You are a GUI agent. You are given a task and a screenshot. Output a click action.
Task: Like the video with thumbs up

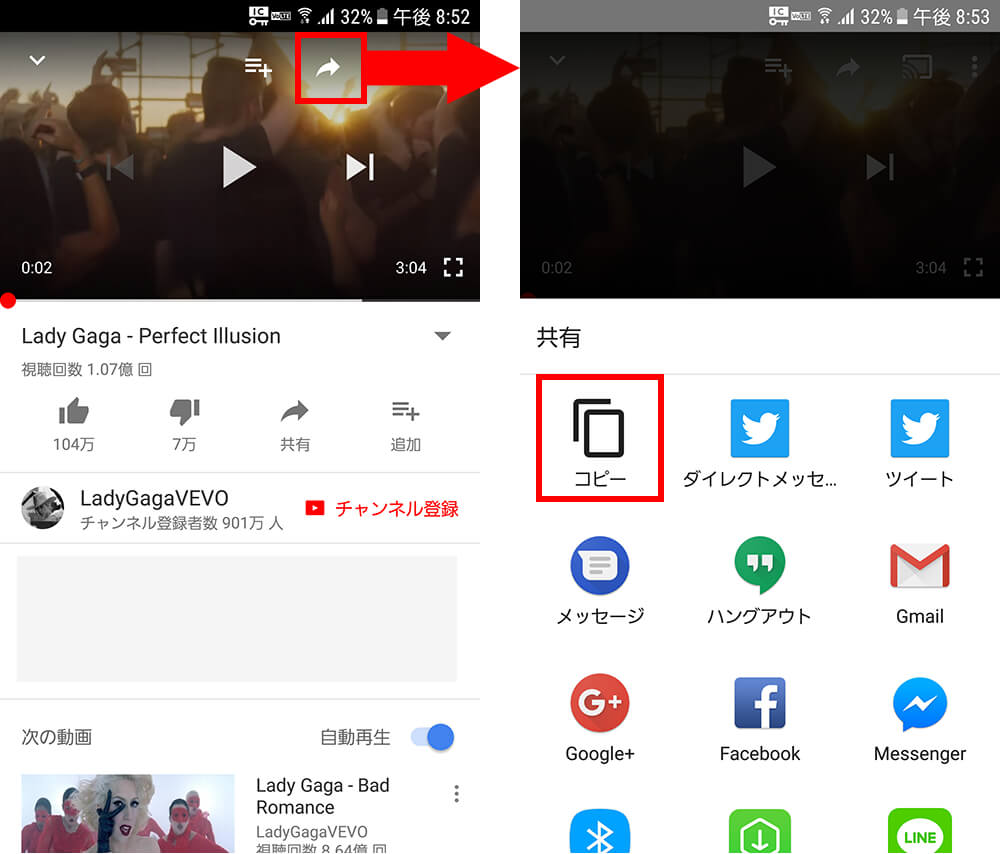pos(74,411)
